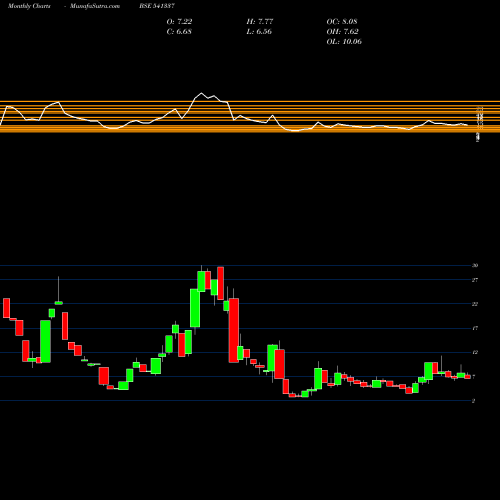Image resolution: width=500 pixels, height=500 pixels.
Task: Click the highest peak of the white indicator line
Action: (x=201, y=93)
